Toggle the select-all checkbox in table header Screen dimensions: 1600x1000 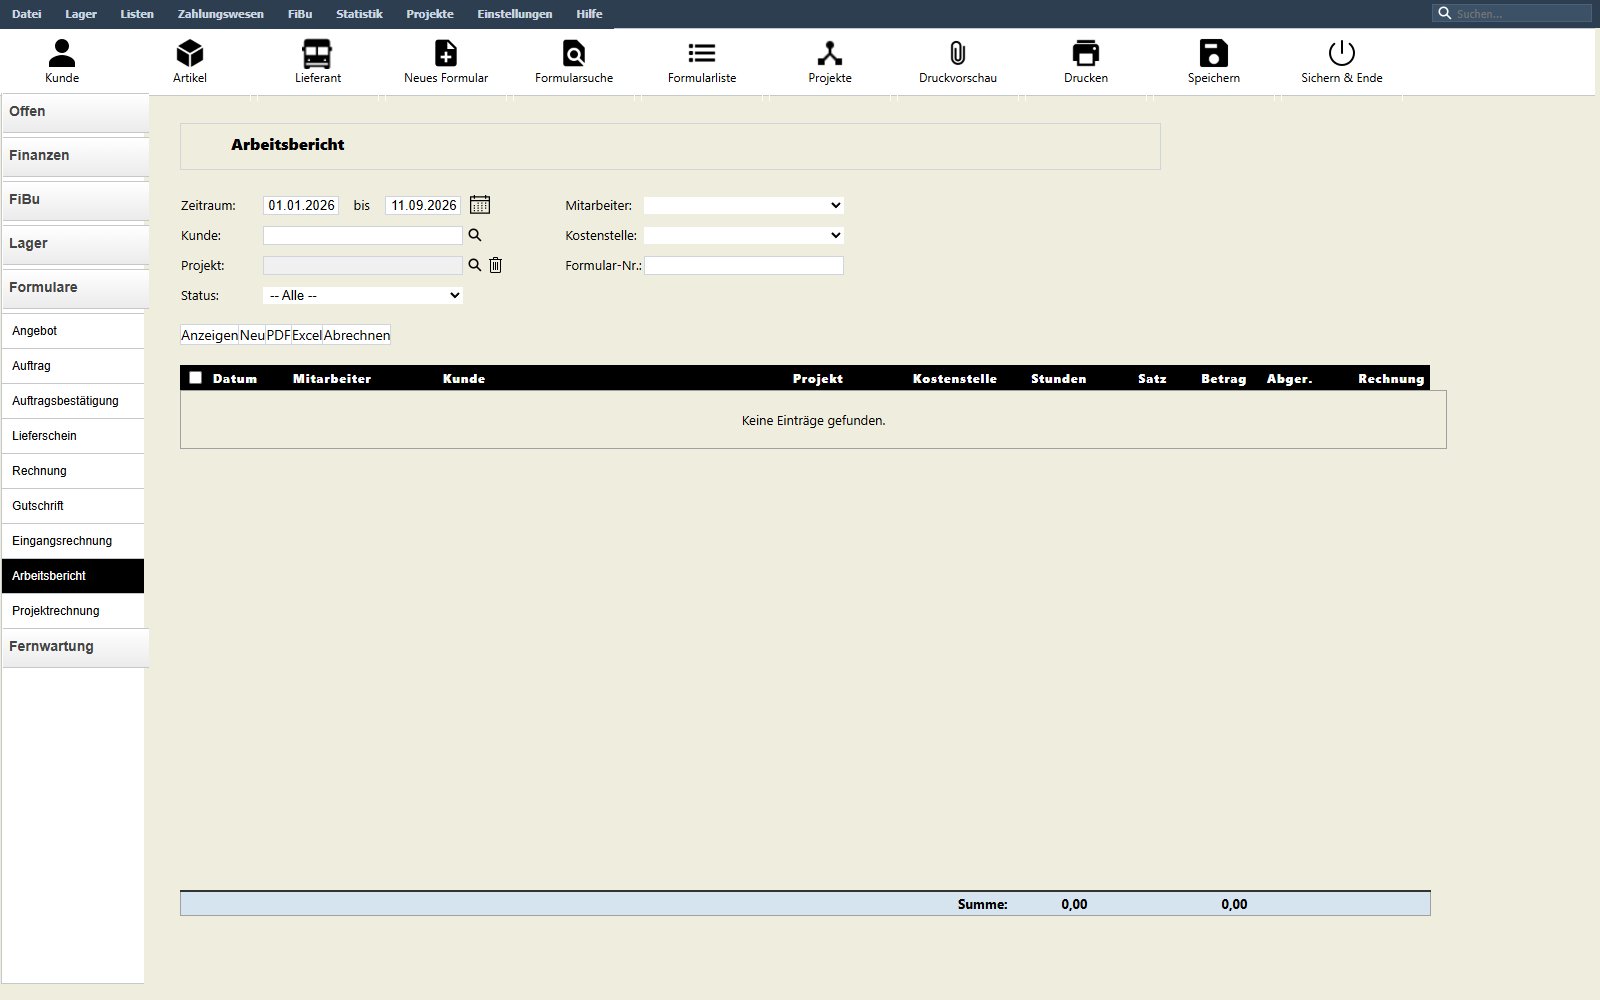pos(195,377)
